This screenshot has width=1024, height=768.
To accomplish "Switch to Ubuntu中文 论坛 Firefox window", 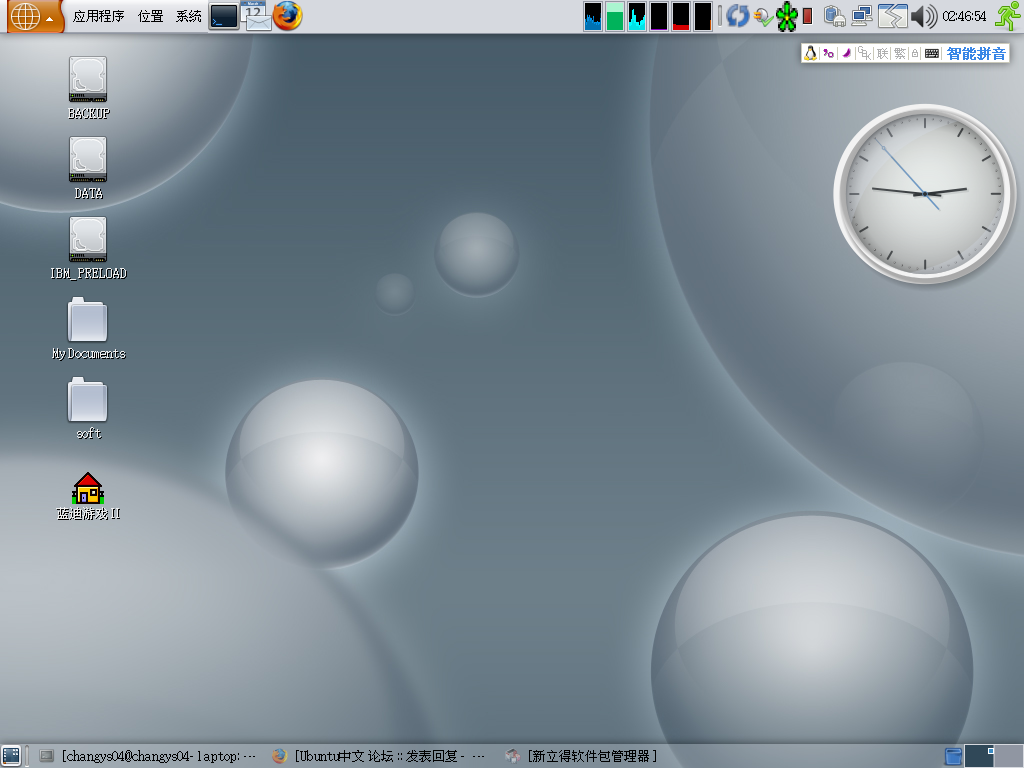I will click(x=379, y=756).
